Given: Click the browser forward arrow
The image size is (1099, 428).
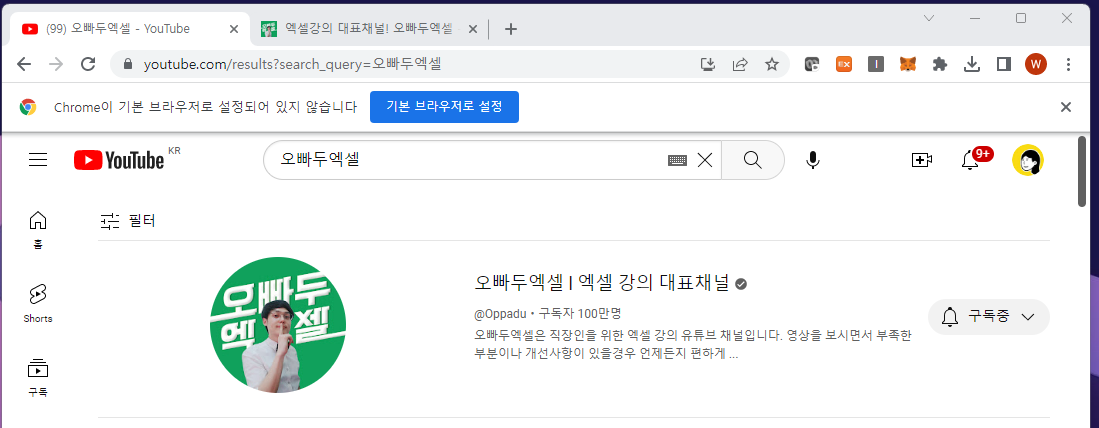Looking at the screenshot, I should [x=56, y=64].
